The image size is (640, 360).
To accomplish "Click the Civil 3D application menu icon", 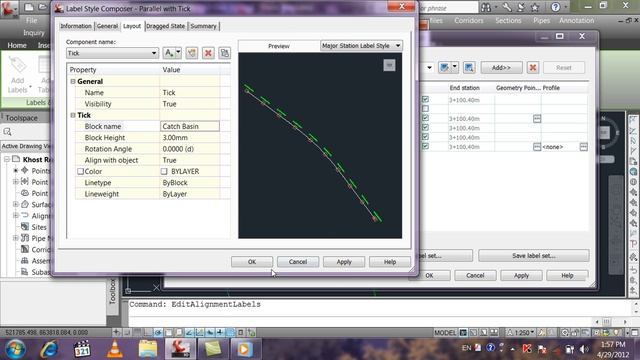I will tap(9, 8).
